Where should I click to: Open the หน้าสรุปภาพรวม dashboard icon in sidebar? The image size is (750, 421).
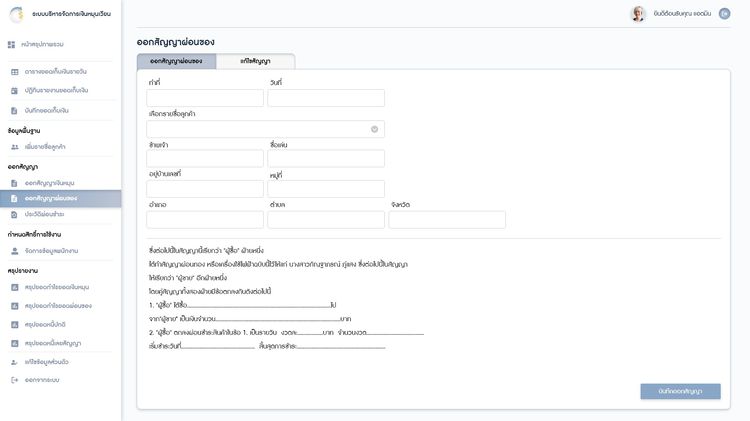(x=11, y=45)
